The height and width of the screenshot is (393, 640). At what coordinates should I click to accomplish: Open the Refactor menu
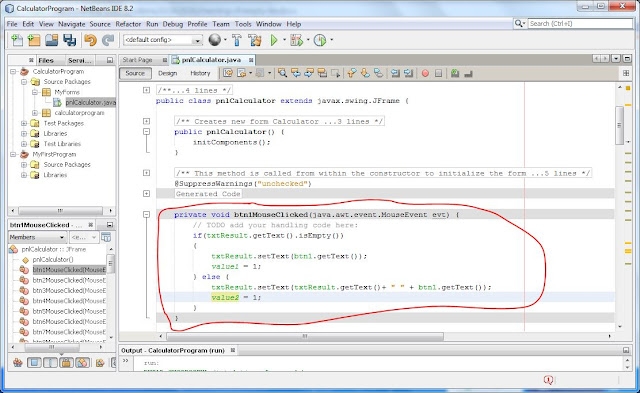(128, 24)
